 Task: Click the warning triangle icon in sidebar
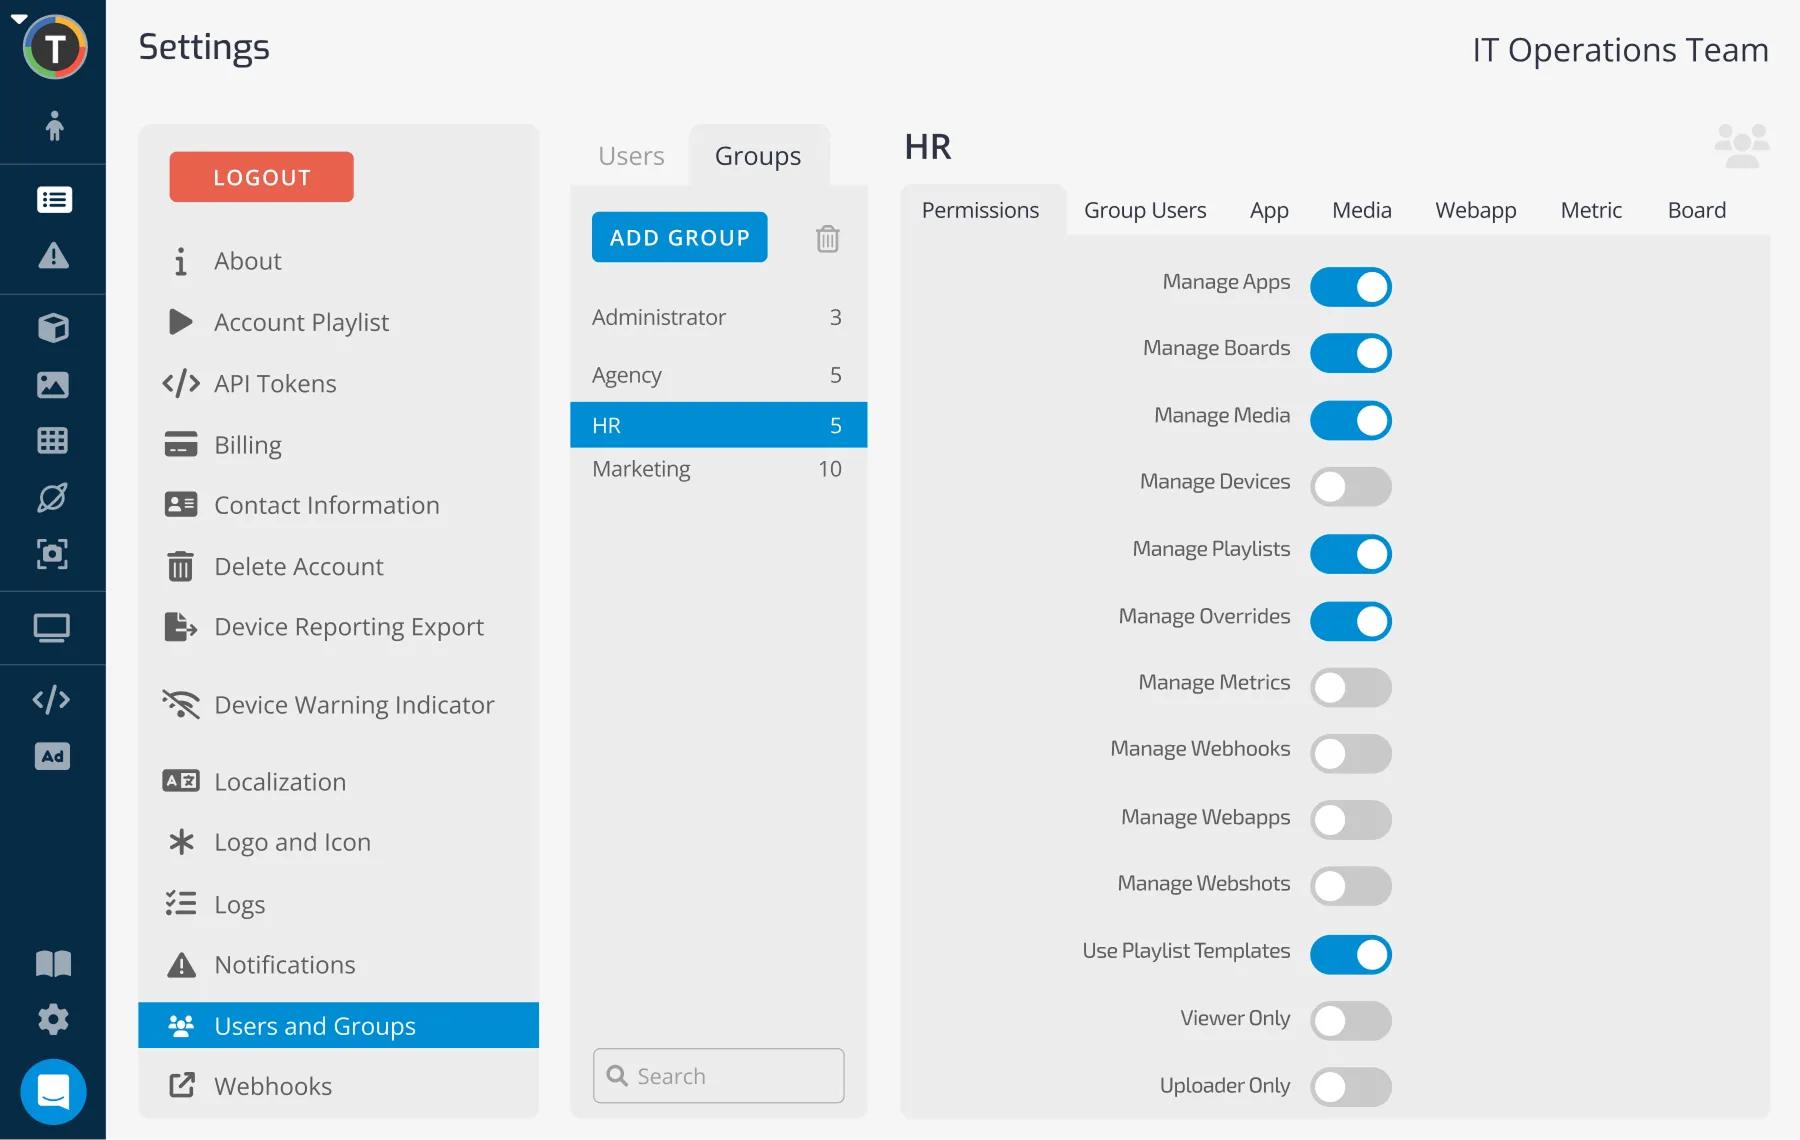coord(53,256)
